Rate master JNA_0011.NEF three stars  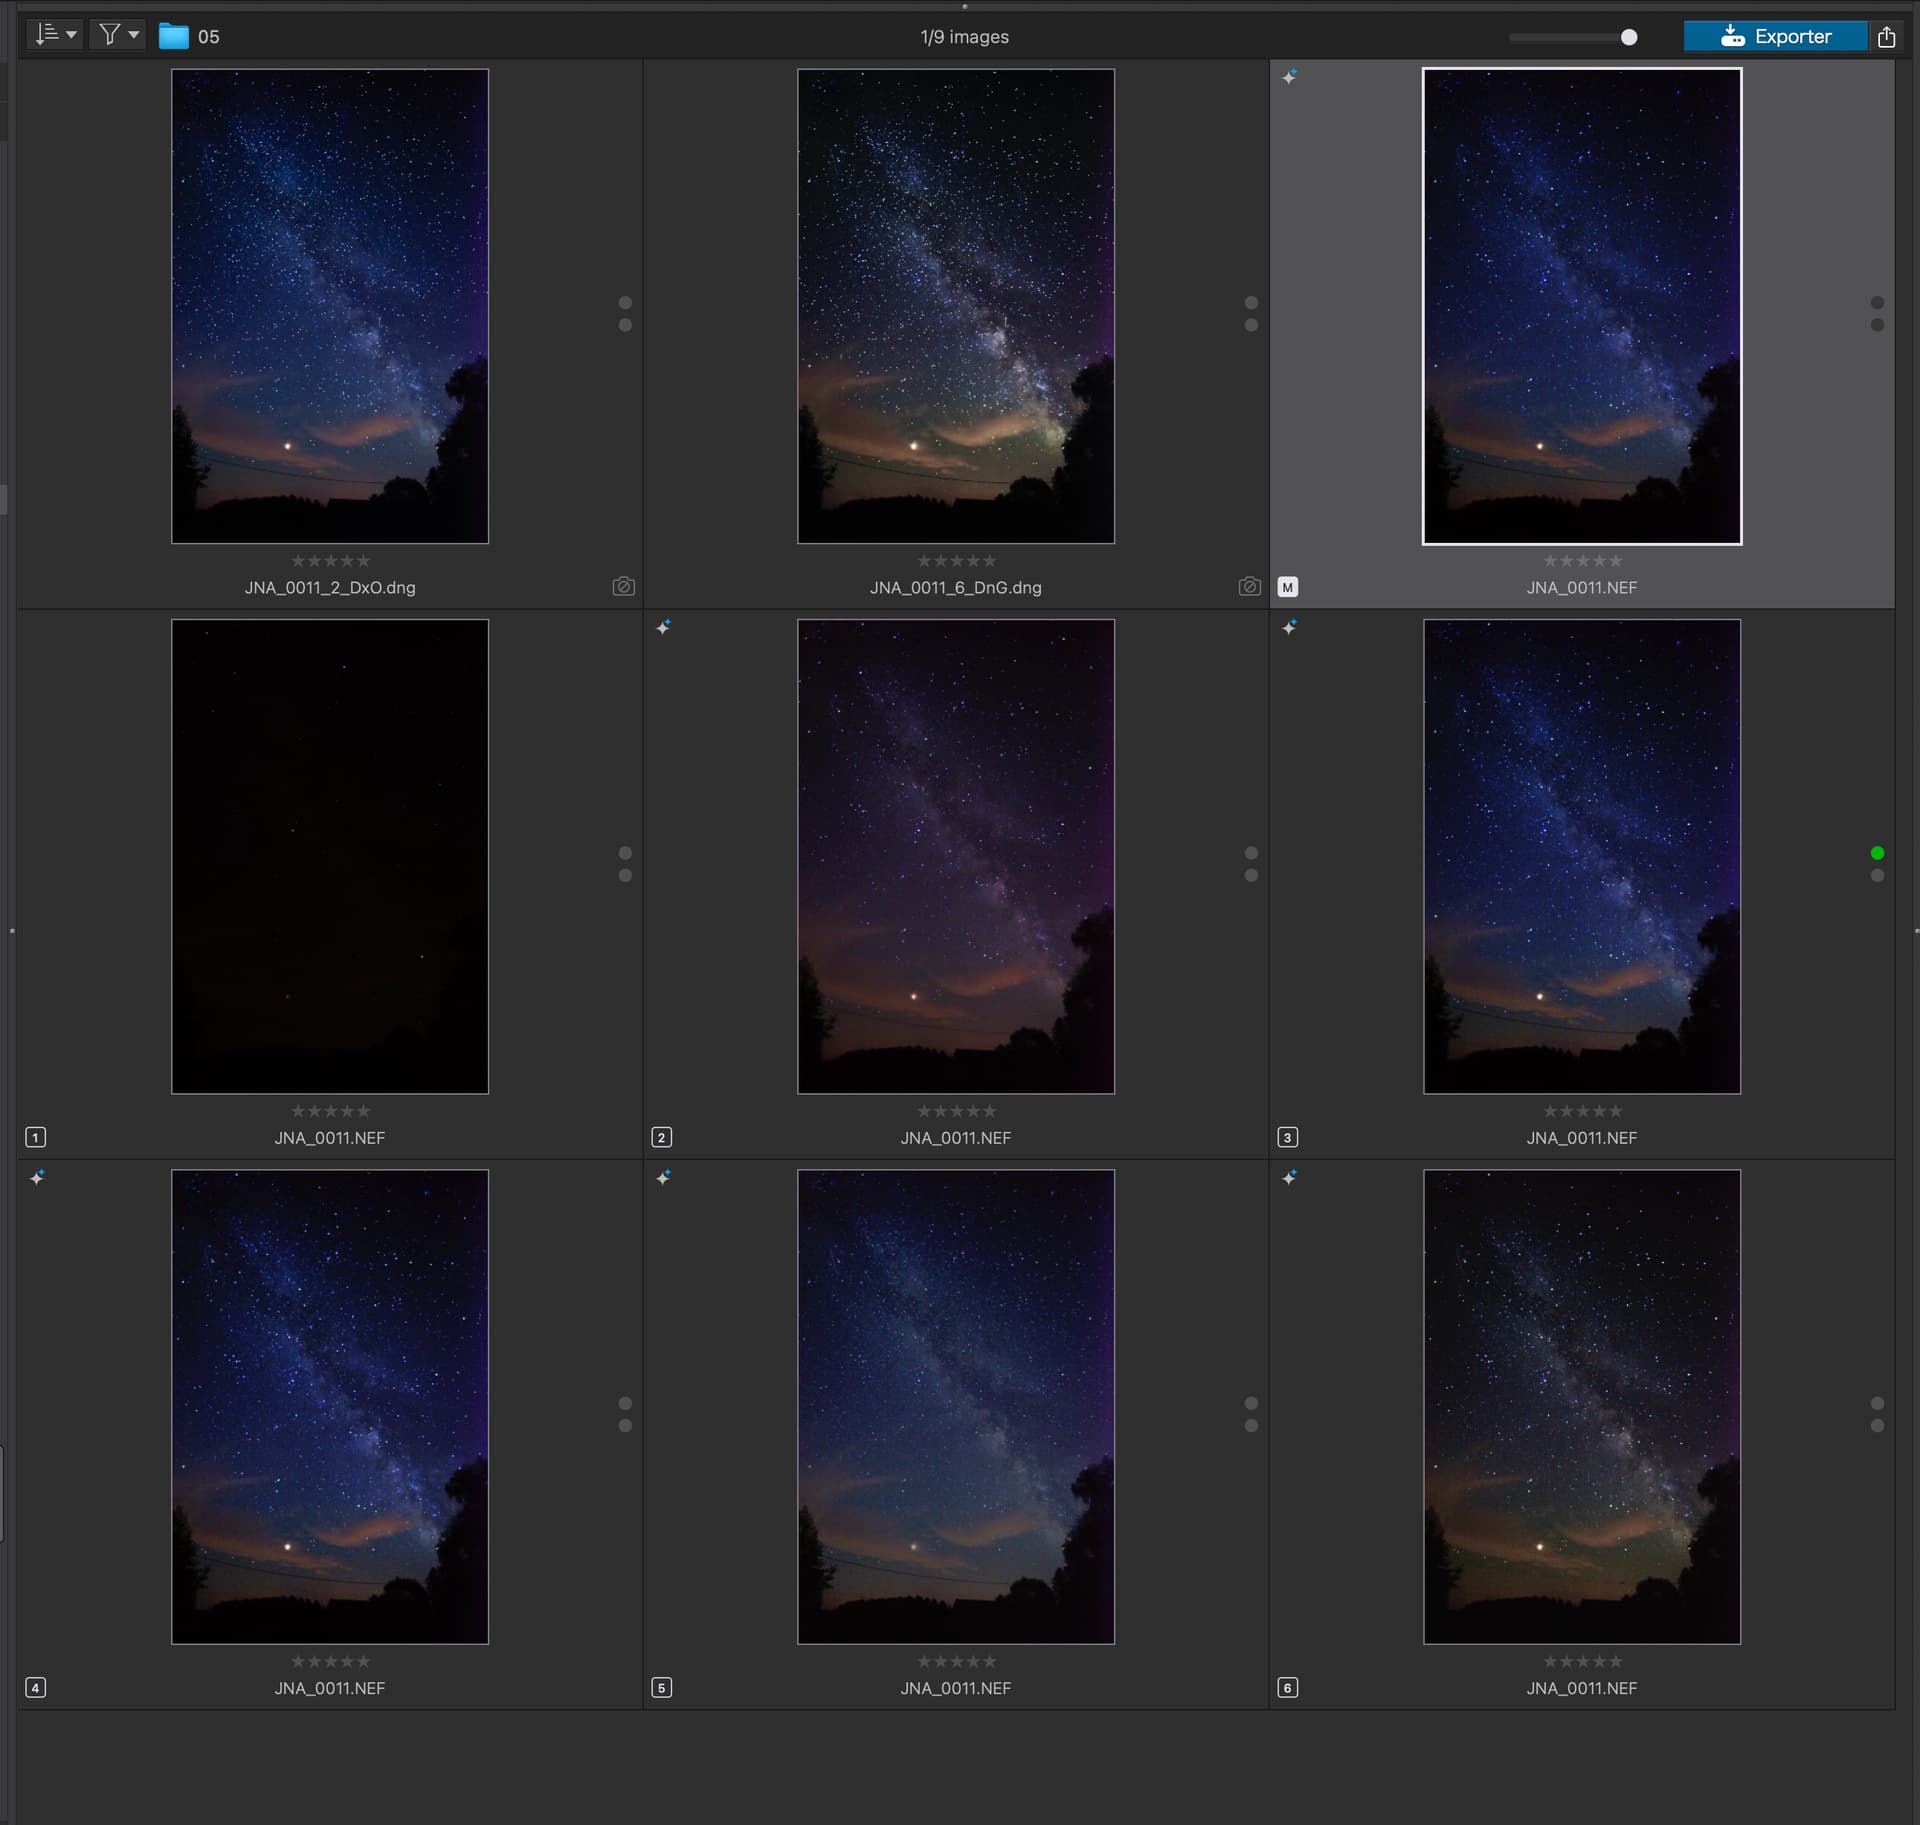tap(1582, 561)
